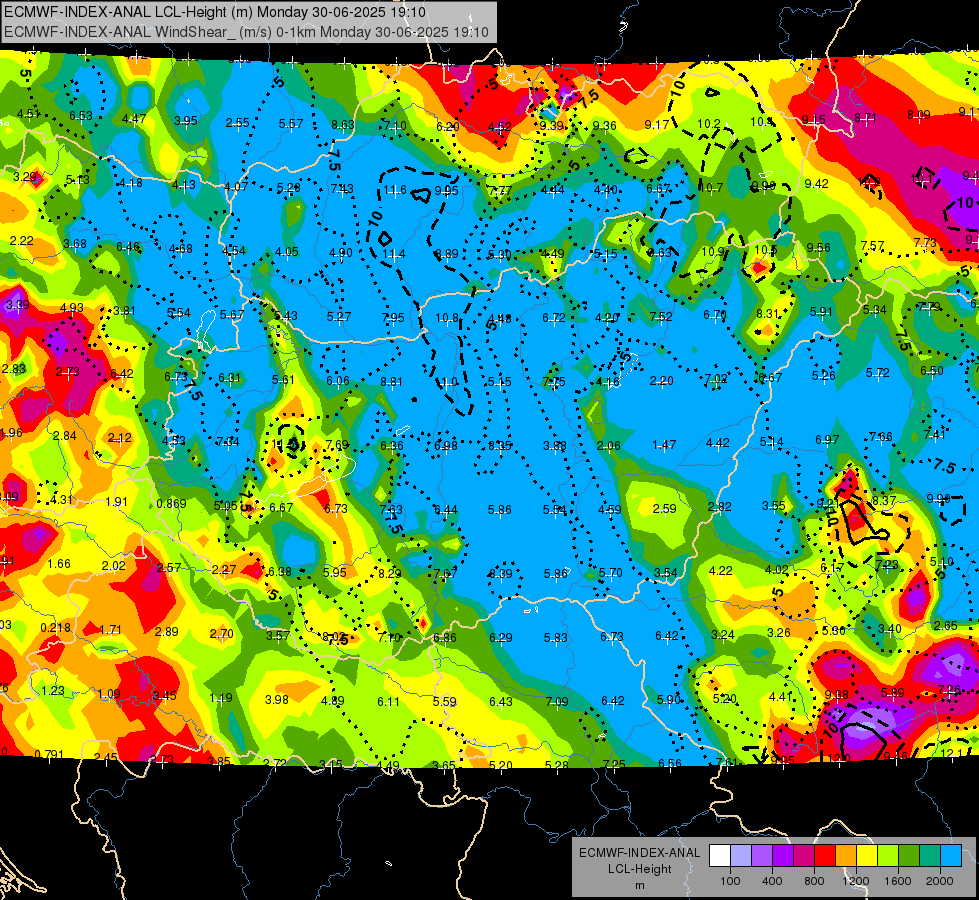Click the legend tick label 1200
Screen dimensions: 979x900
[856, 881]
